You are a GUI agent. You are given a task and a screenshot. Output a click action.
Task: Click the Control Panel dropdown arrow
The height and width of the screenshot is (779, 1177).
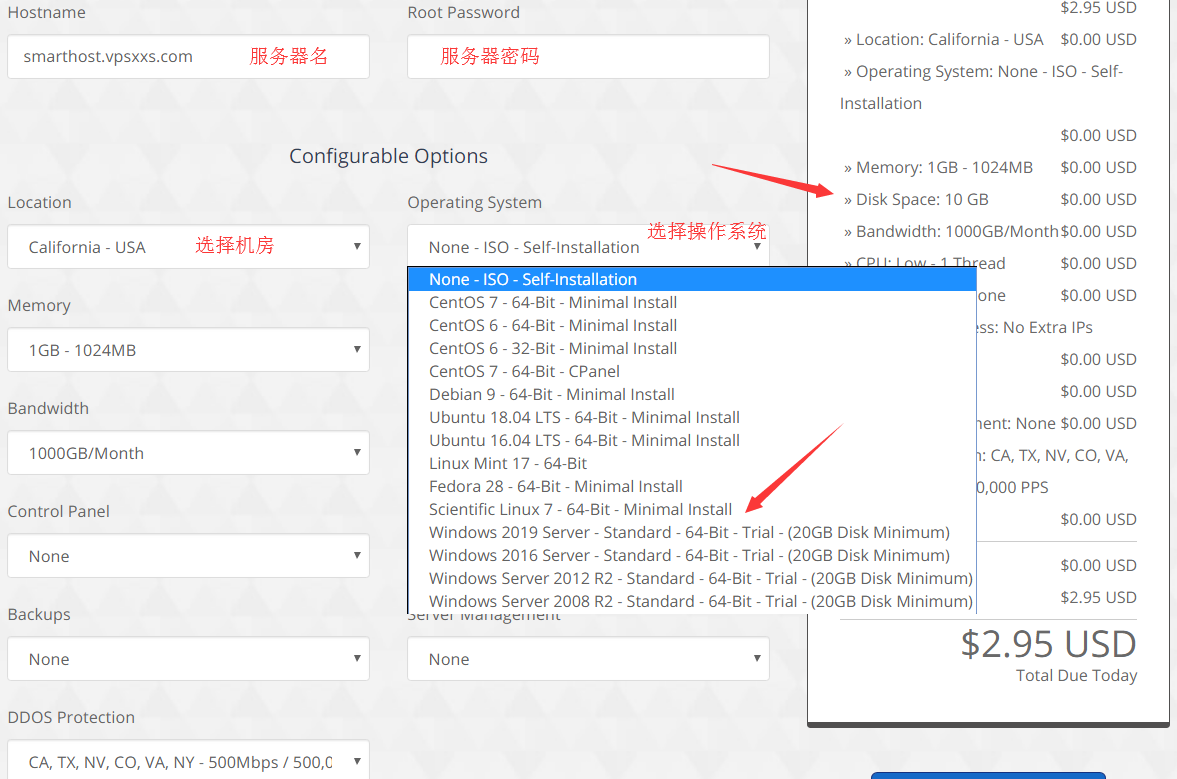pos(357,555)
